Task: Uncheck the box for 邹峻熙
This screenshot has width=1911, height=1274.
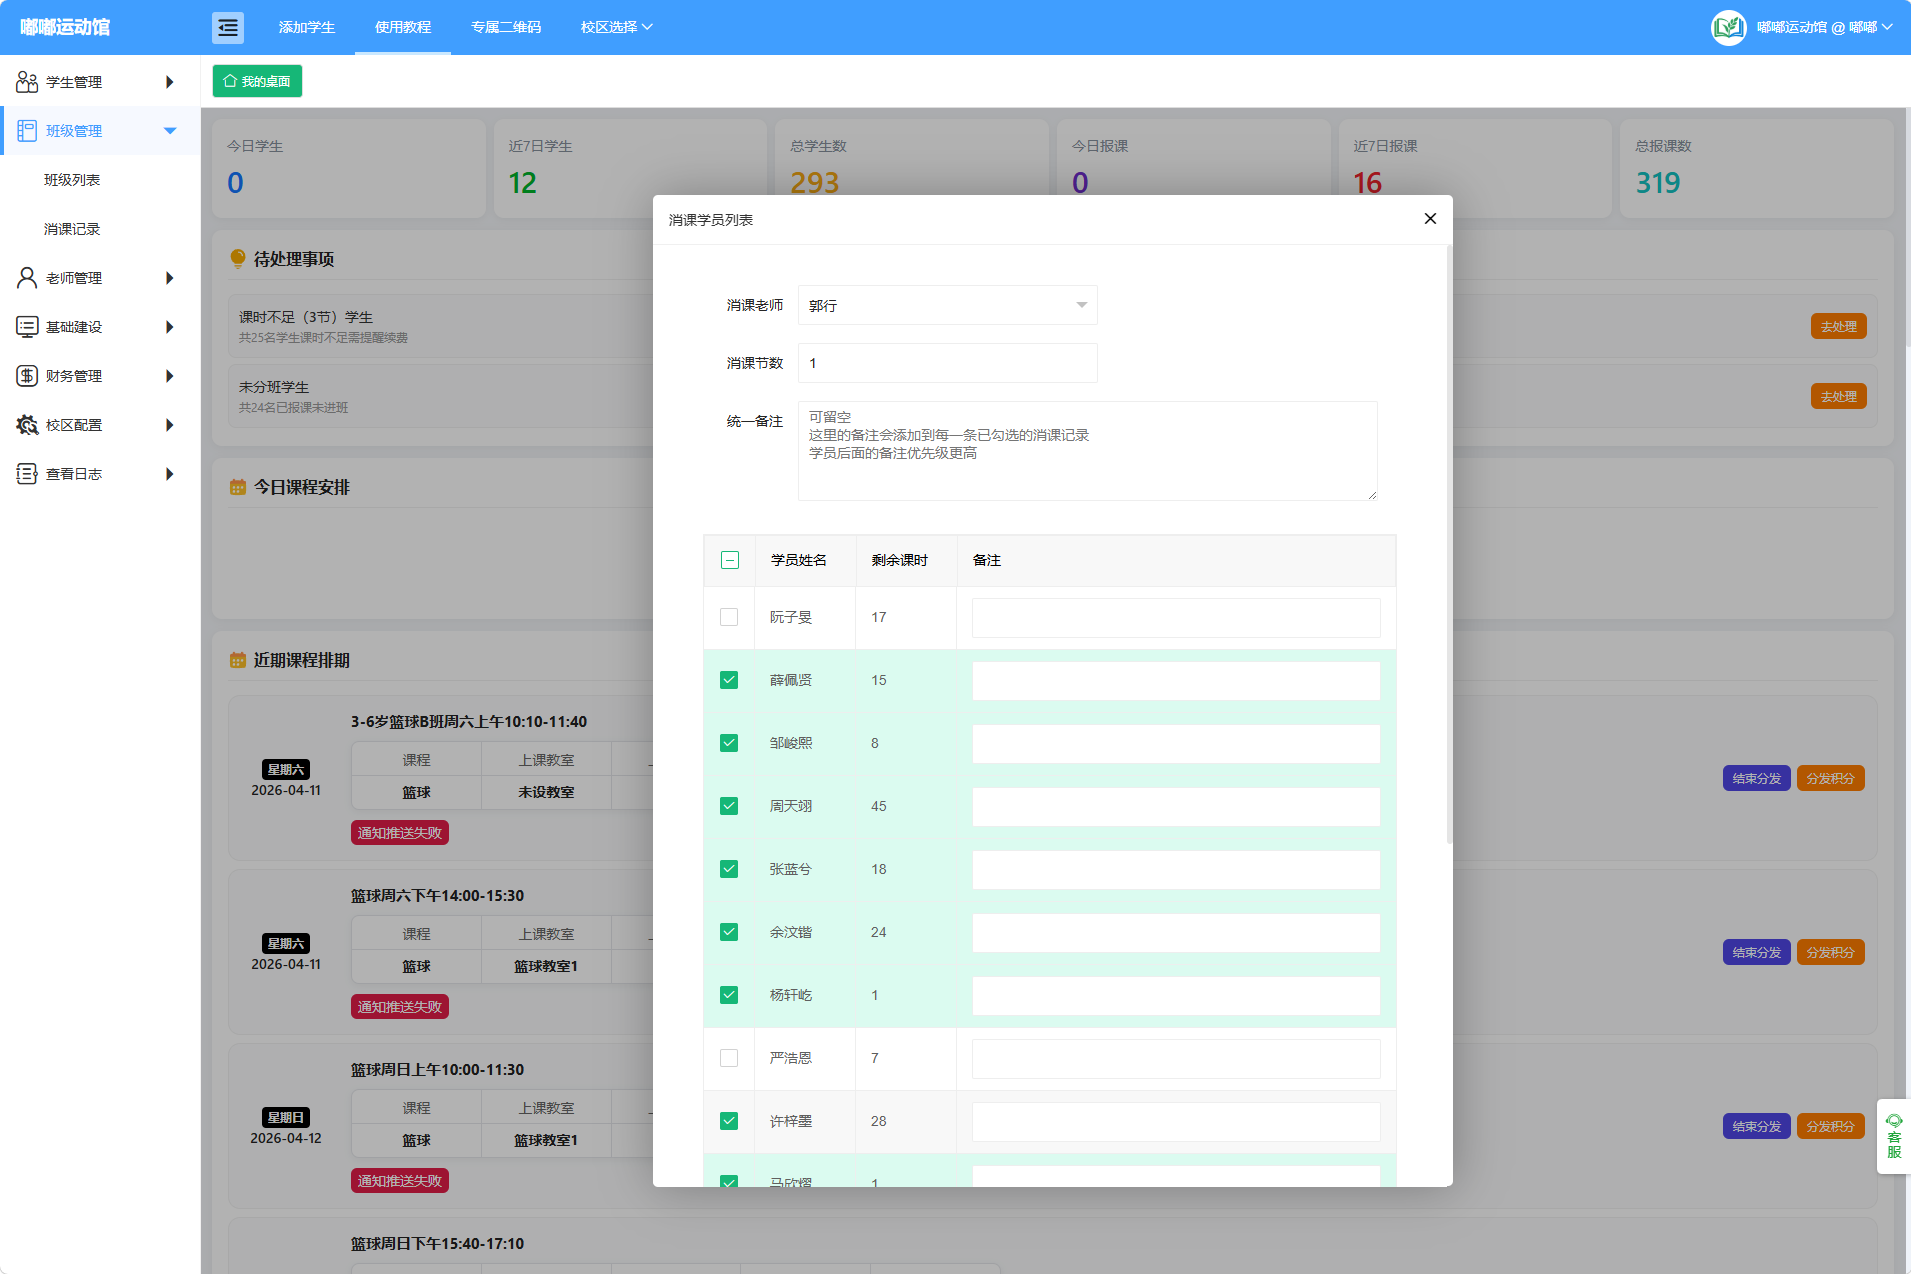Action: [729, 743]
